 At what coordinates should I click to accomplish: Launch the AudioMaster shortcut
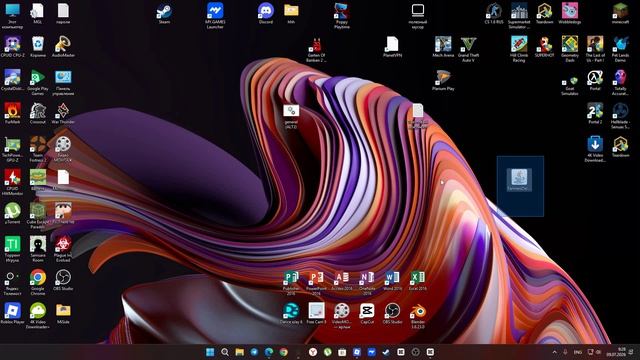[x=63, y=47]
